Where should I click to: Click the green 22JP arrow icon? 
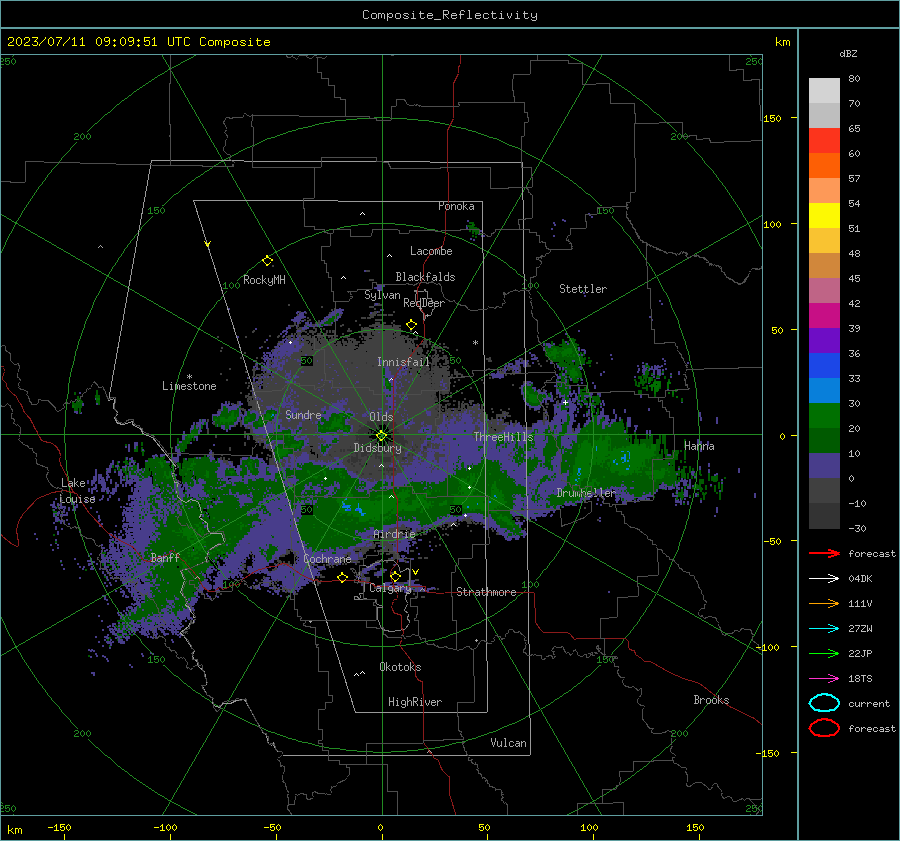point(824,653)
